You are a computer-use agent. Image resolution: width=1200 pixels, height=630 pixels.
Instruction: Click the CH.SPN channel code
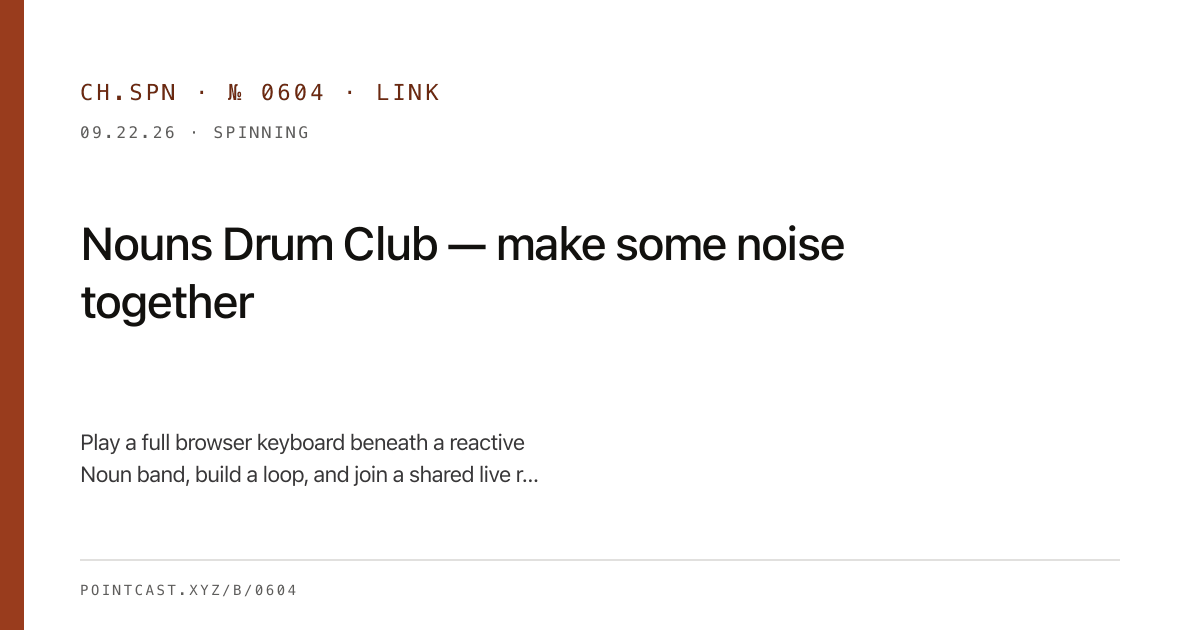[x=128, y=93]
